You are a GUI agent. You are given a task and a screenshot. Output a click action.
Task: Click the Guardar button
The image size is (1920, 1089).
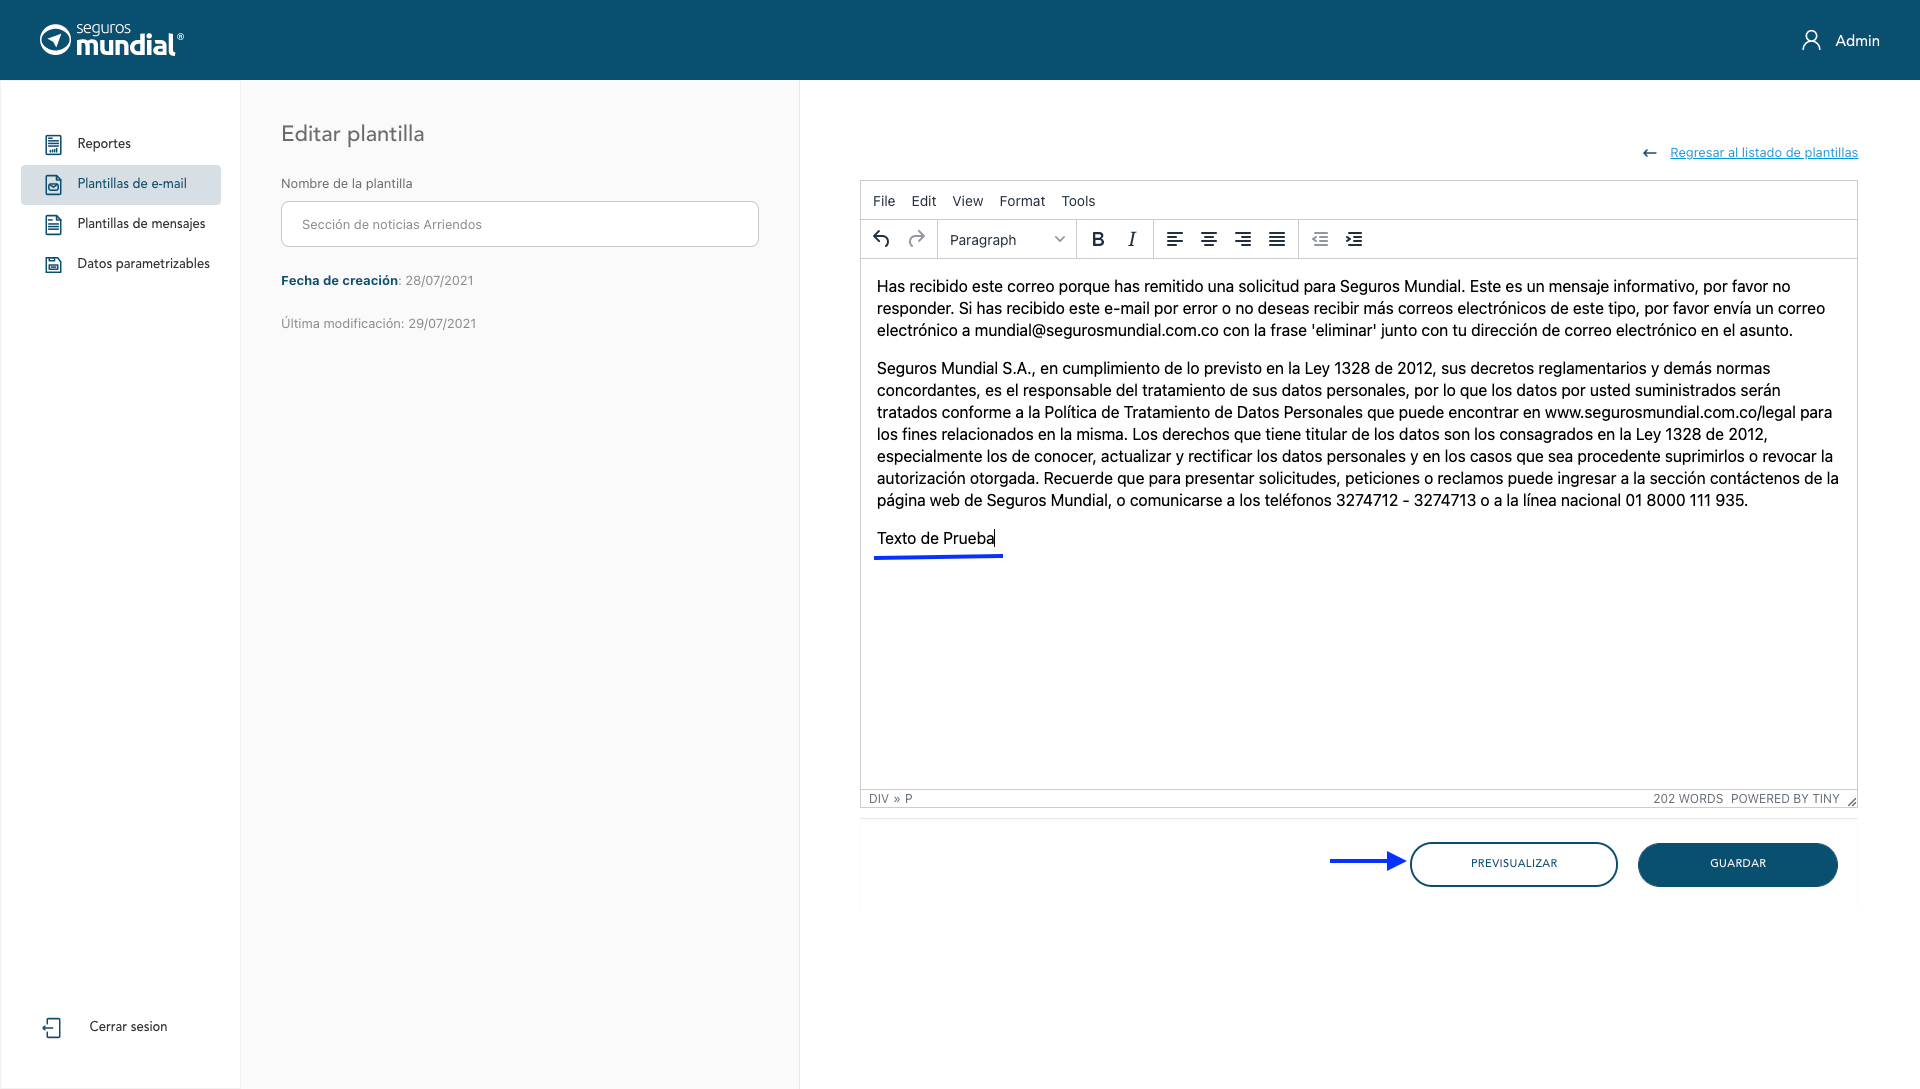(1737, 864)
